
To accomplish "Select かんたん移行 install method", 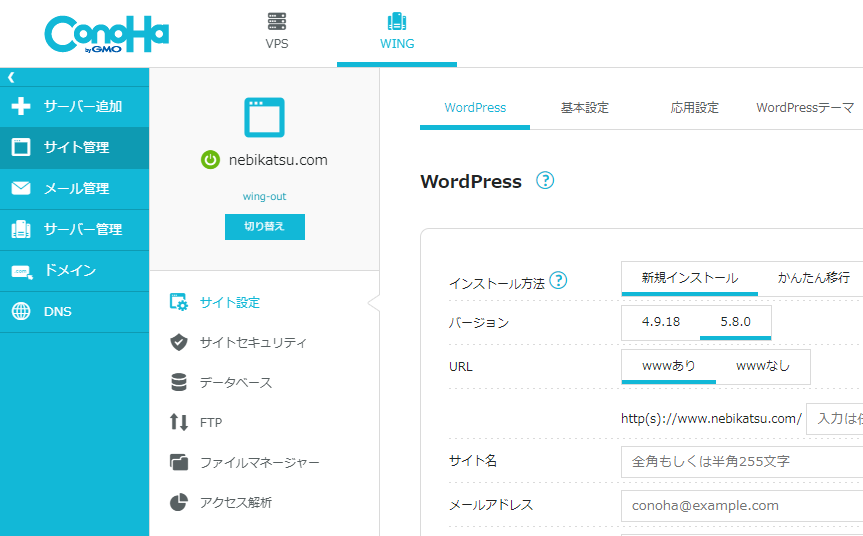I will 813,278.
